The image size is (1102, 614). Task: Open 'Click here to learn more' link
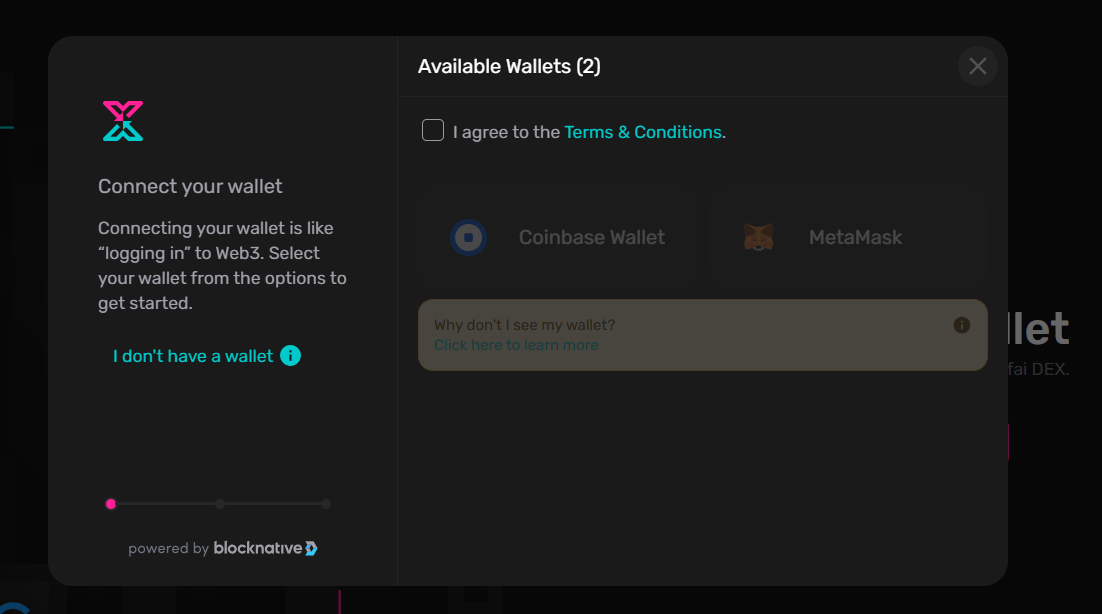[x=516, y=345]
